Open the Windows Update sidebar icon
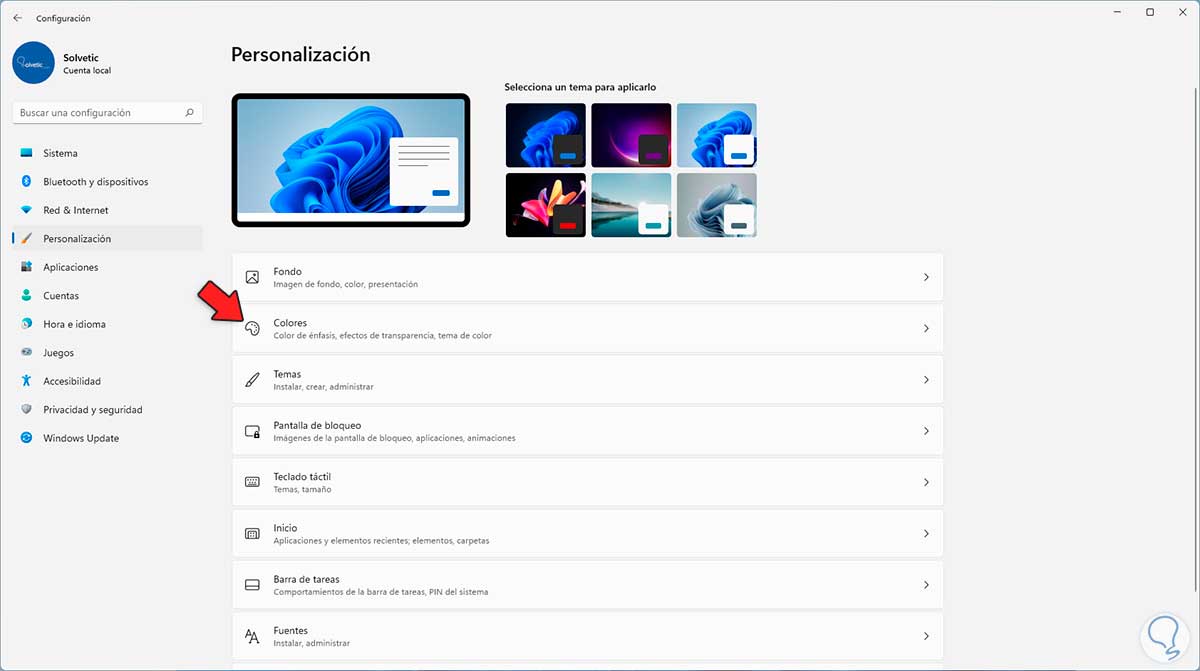Viewport: 1200px width, 671px height. (26, 438)
